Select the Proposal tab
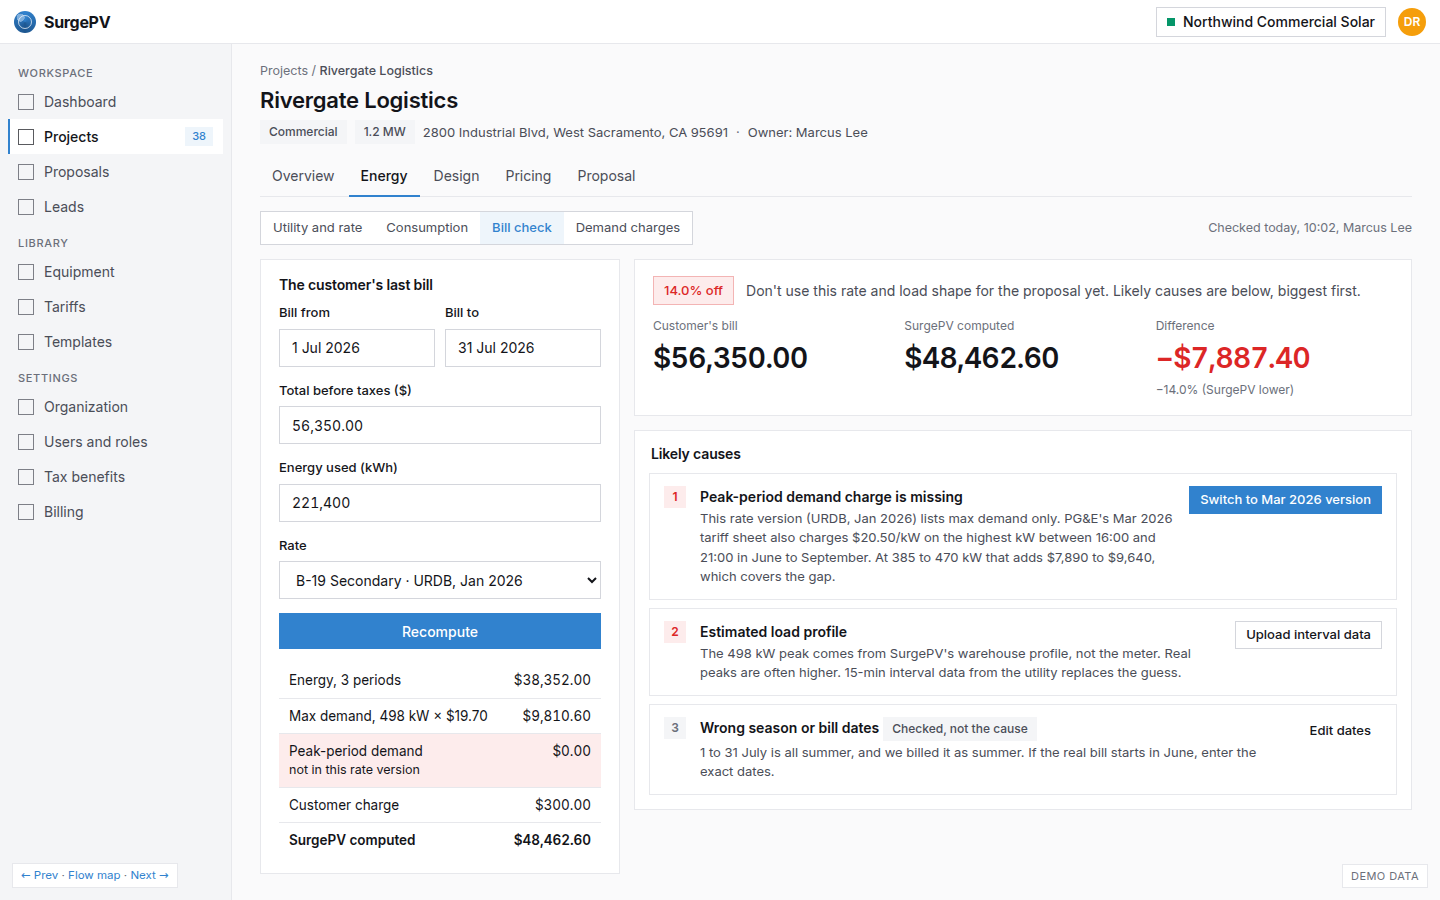 click(x=606, y=176)
